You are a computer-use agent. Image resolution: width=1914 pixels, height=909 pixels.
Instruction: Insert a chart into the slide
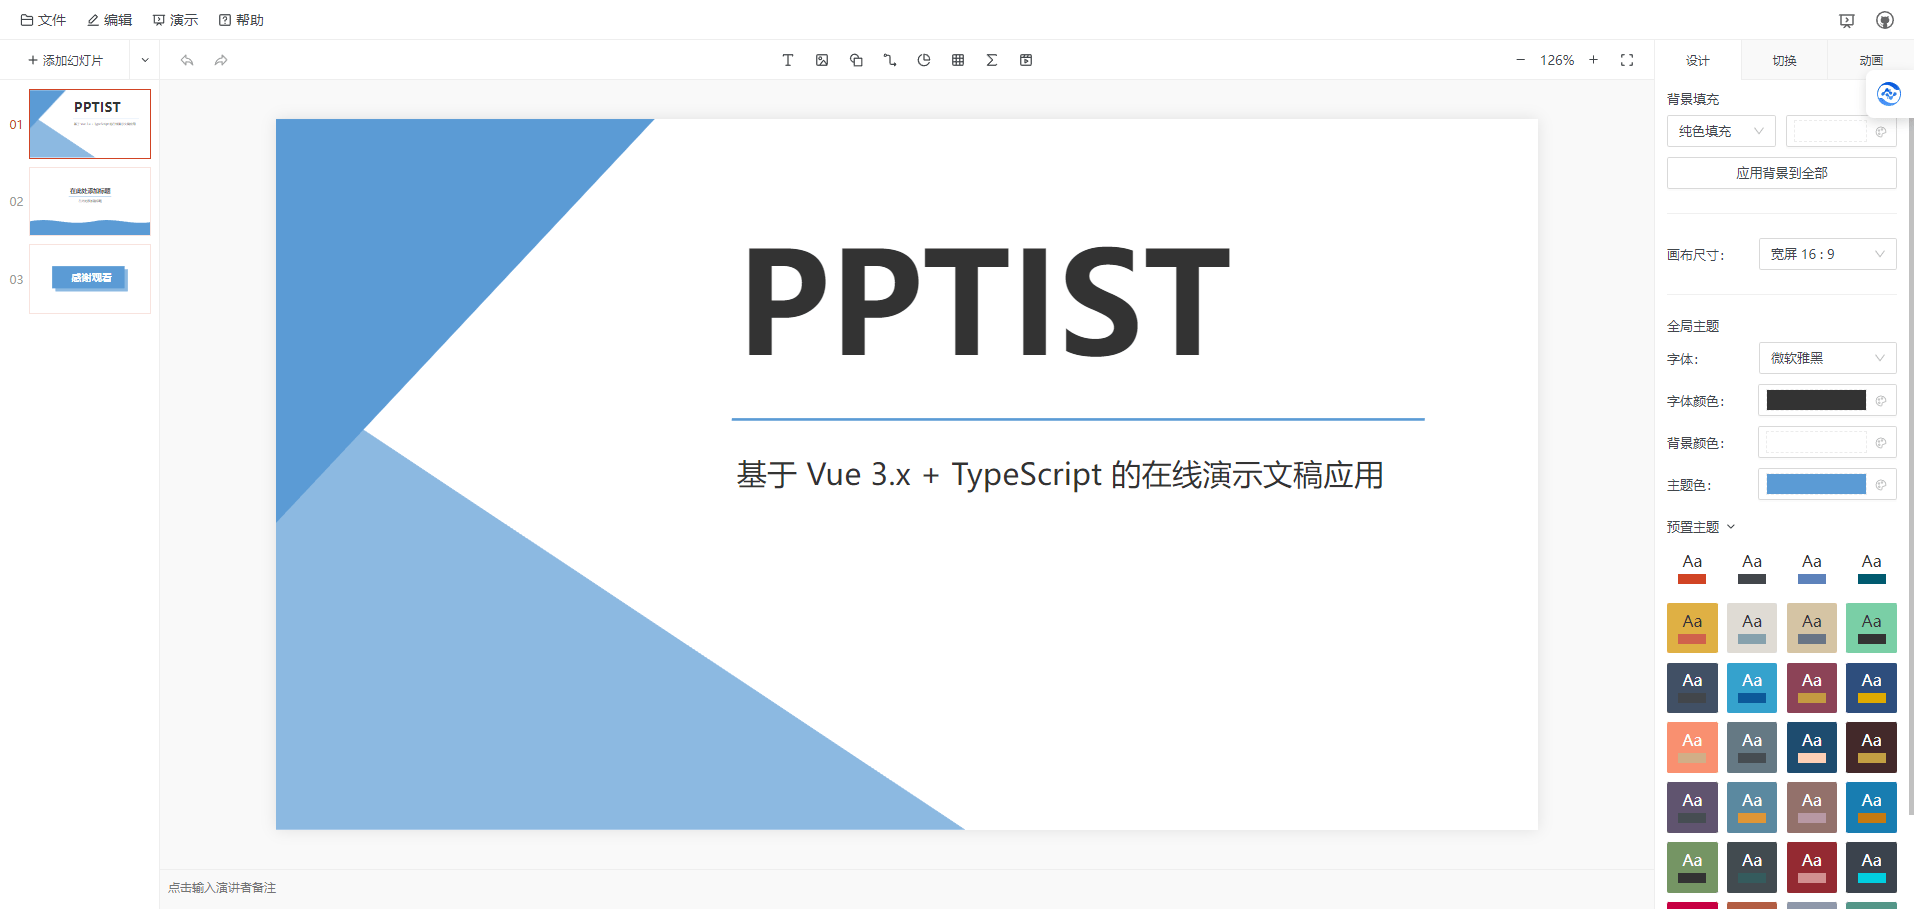924,60
